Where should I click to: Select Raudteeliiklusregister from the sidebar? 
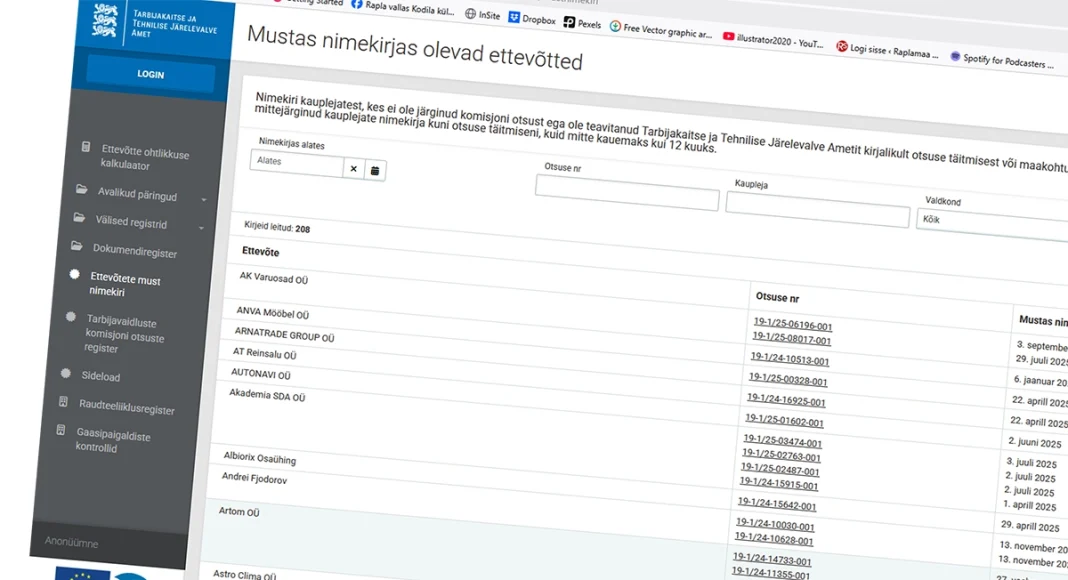click(x=127, y=408)
